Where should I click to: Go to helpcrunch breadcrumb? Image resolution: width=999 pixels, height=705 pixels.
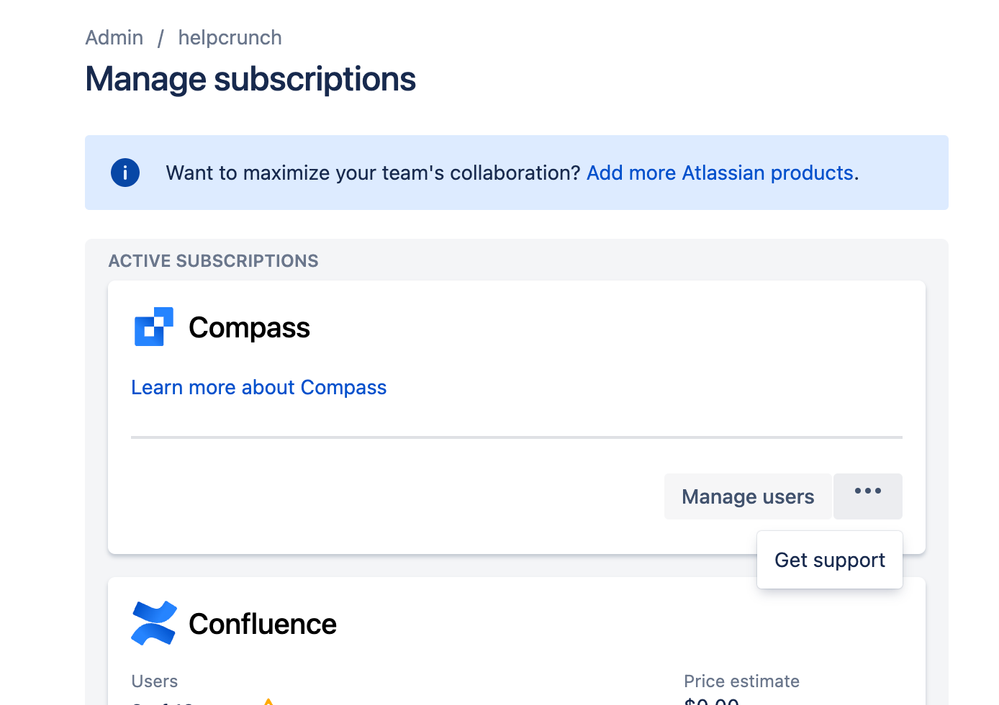pos(230,38)
